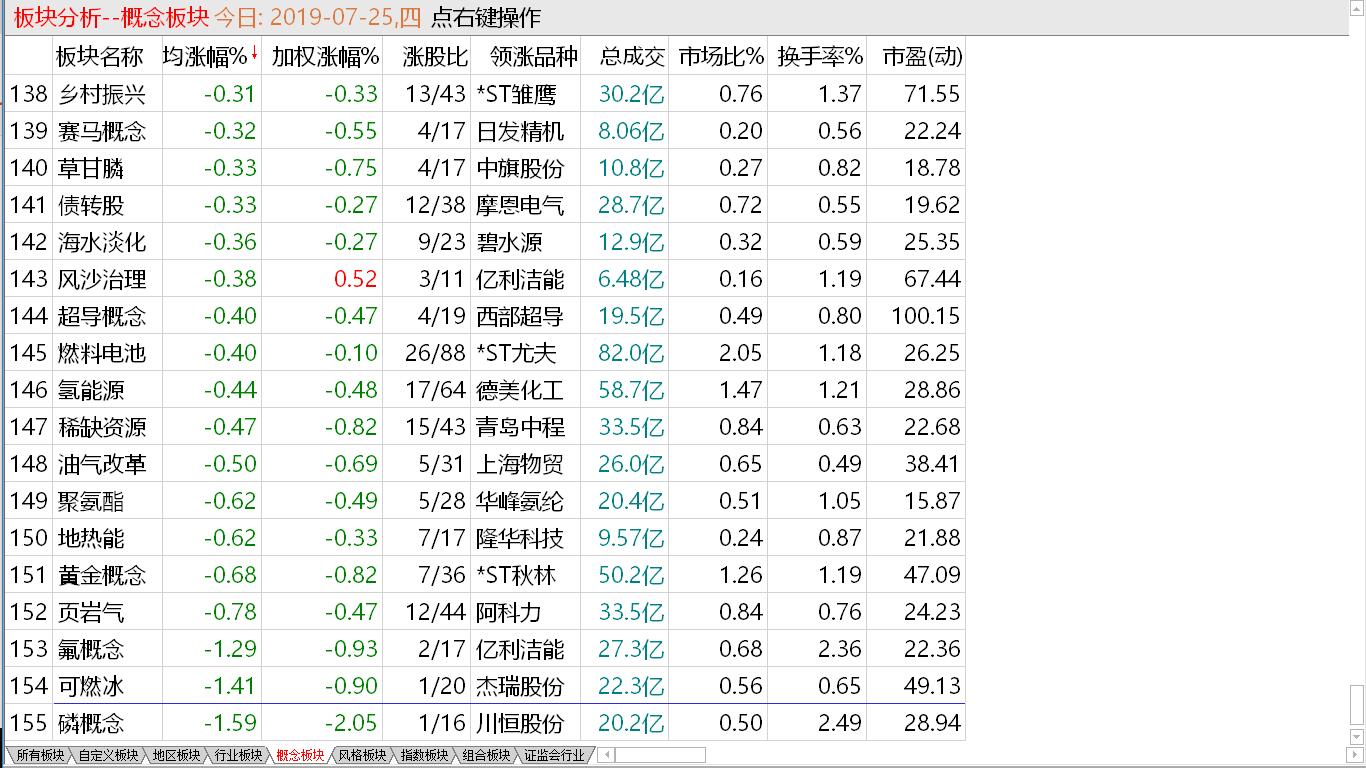This screenshot has height=768, width=1366.
Task: Go to the 行业板块 tab
Action: click(x=238, y=756)
